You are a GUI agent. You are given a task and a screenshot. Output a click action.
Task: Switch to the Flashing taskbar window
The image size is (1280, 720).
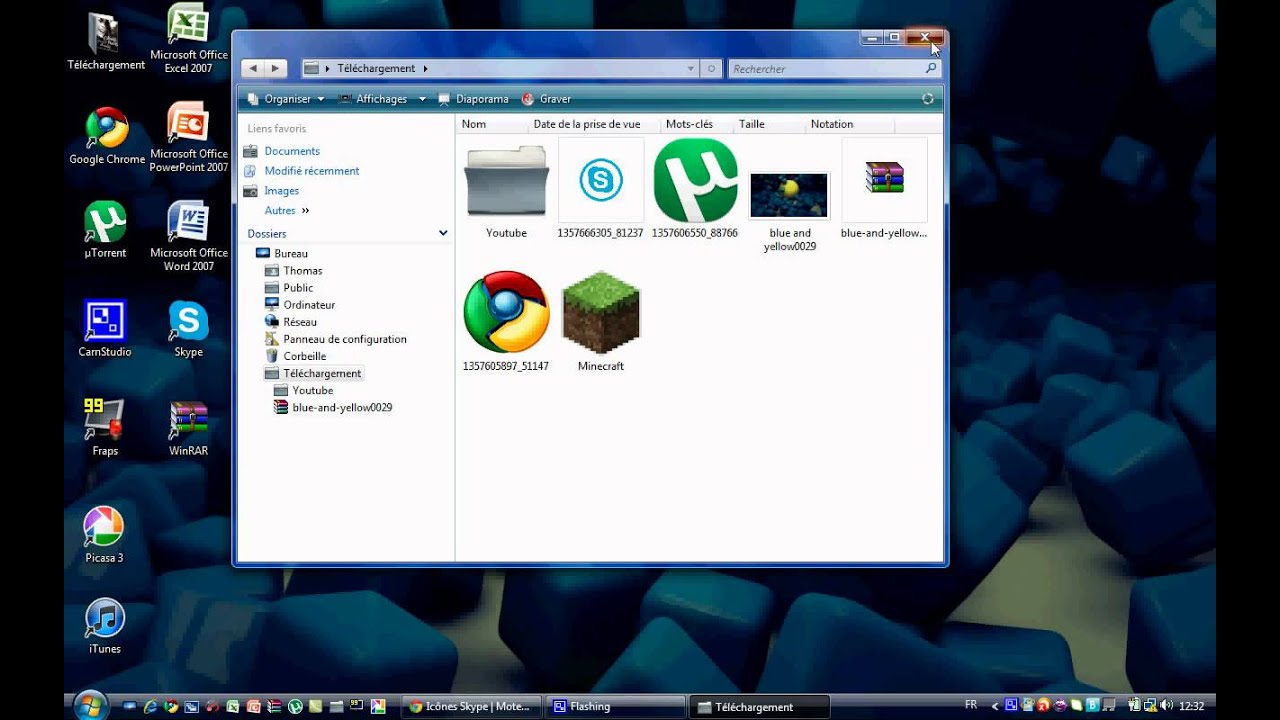[x=616, y=706]
